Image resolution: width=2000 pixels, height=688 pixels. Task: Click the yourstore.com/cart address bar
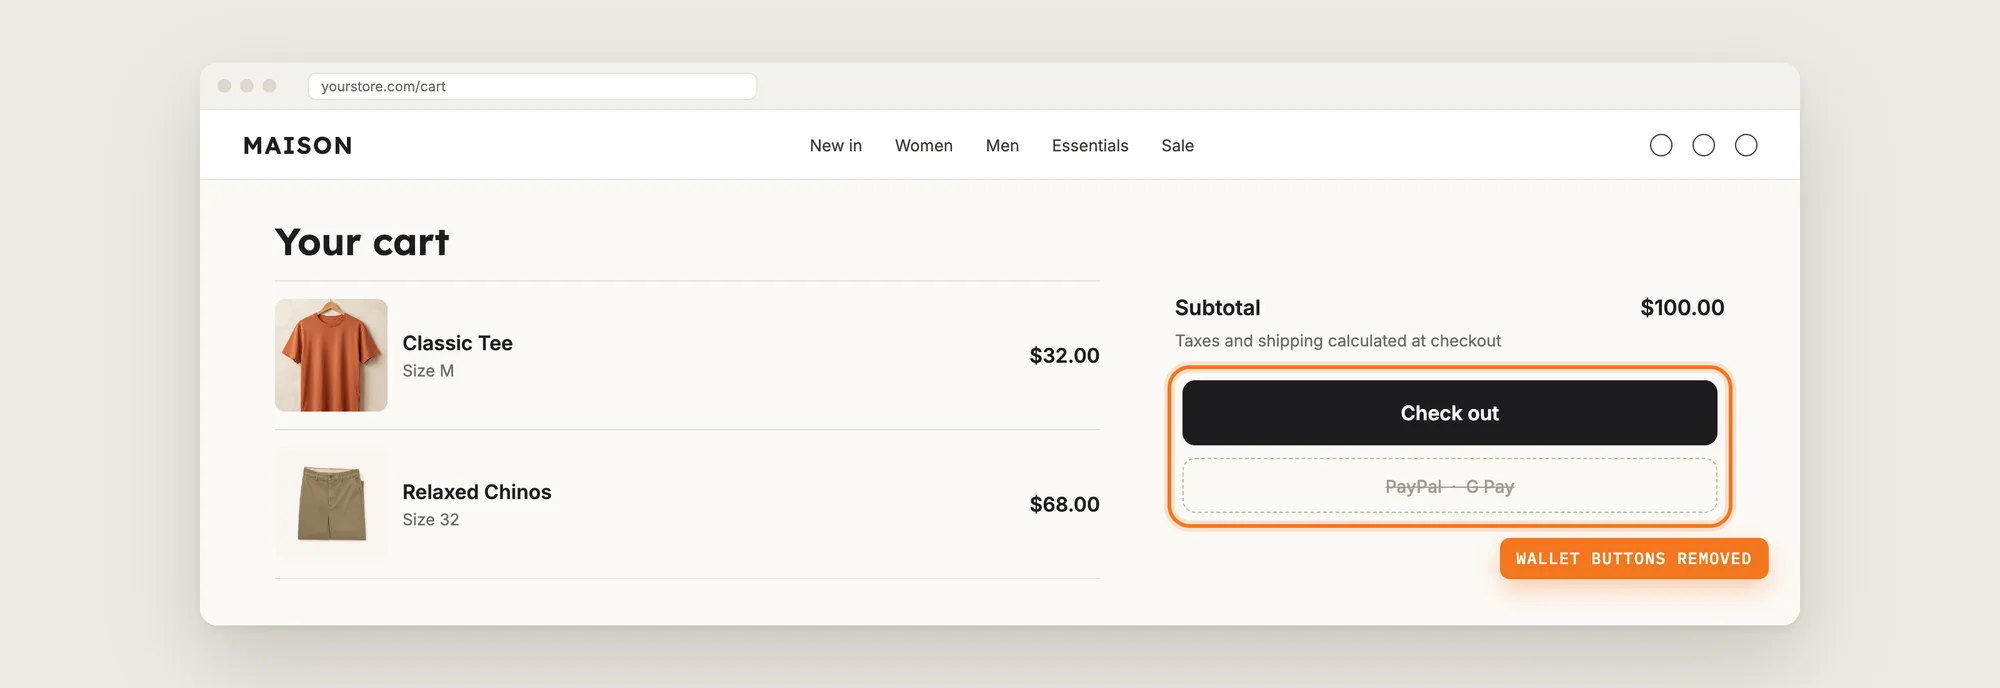coord(532,86)
